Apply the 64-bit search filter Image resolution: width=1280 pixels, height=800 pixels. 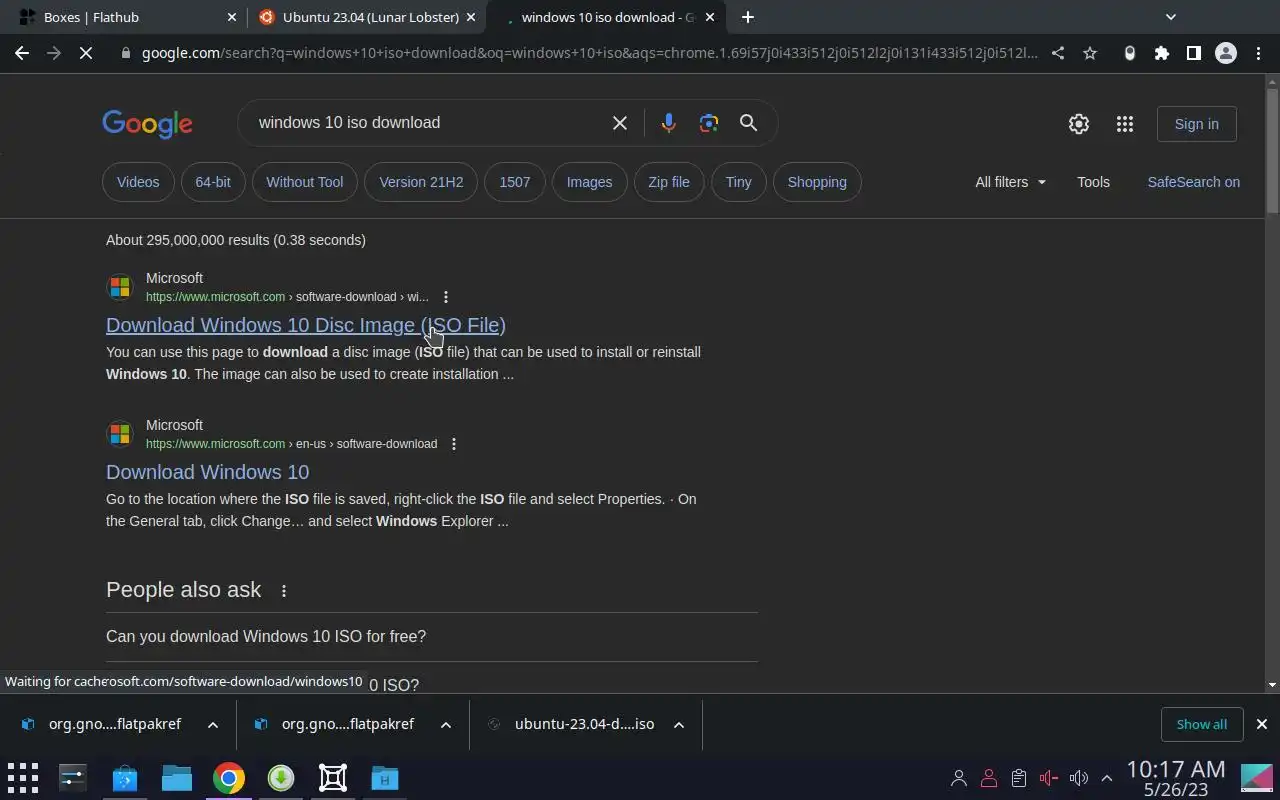(x=213, y=182)
